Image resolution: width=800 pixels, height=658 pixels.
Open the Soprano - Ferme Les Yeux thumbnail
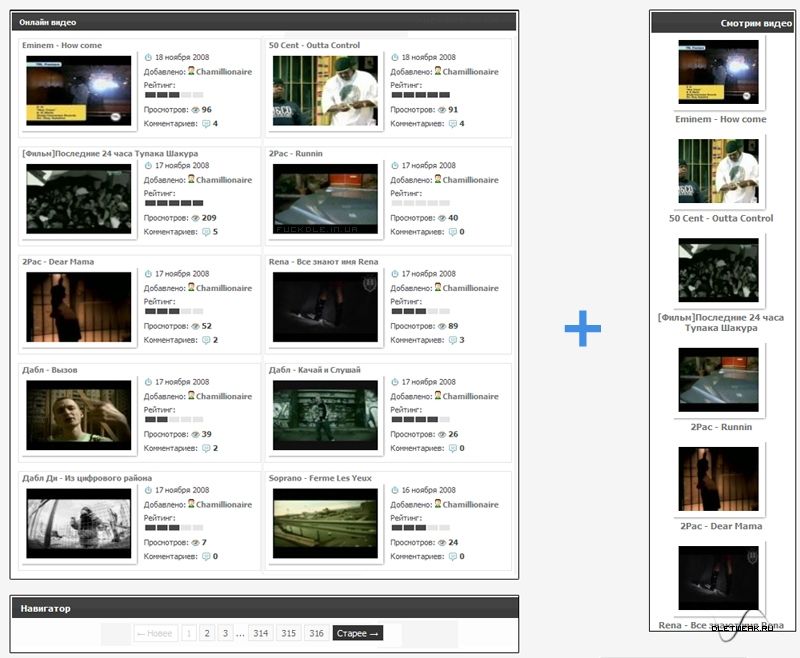326,523
